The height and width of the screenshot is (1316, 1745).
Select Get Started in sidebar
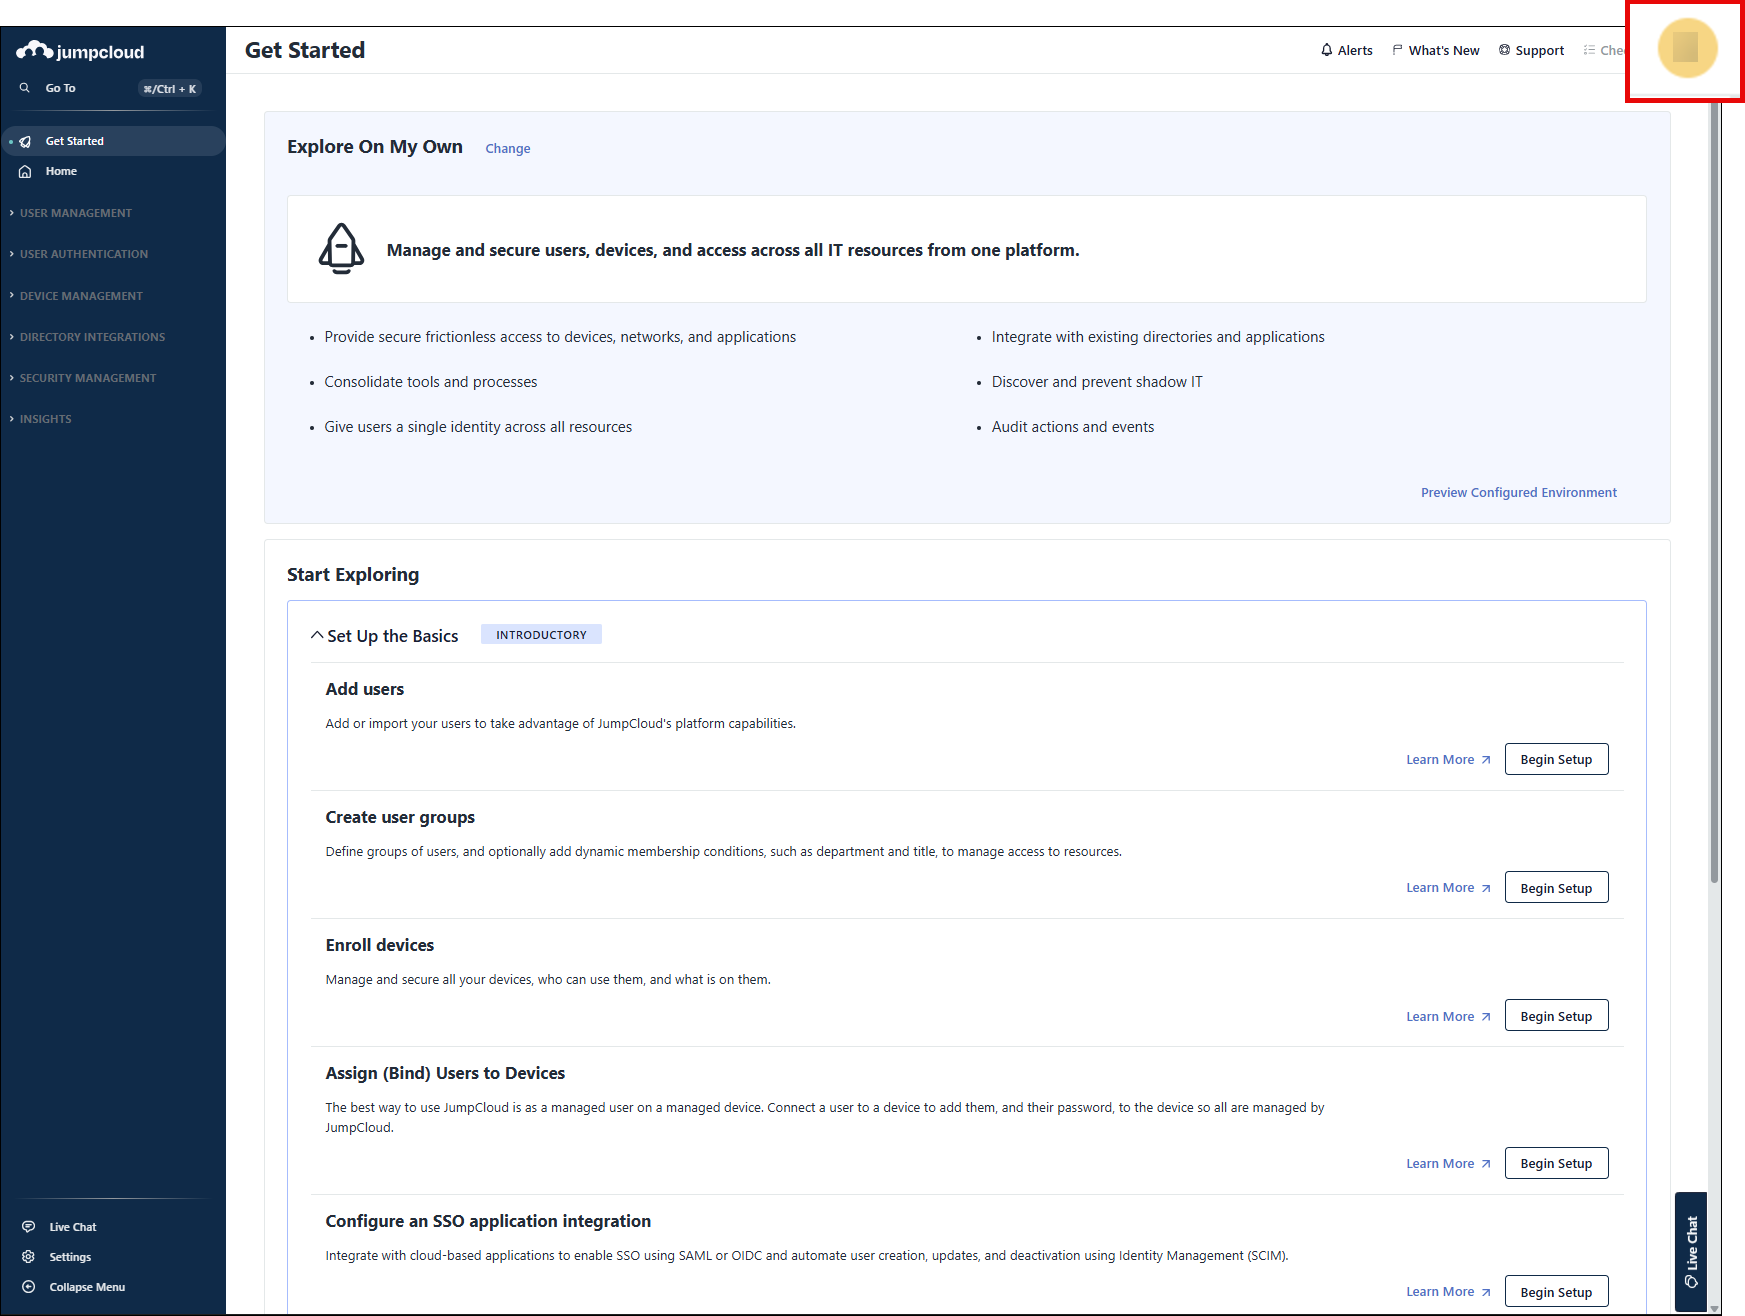coord(75,141)
